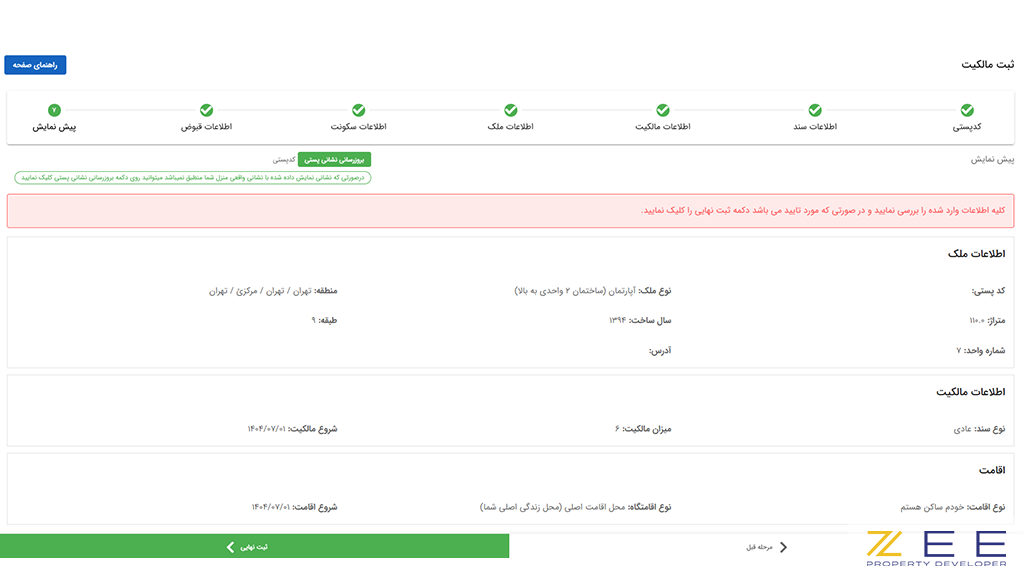Screen dimensions: 1024x579
Task: Click the red confirmation alert banner
Action: [512, 210]
